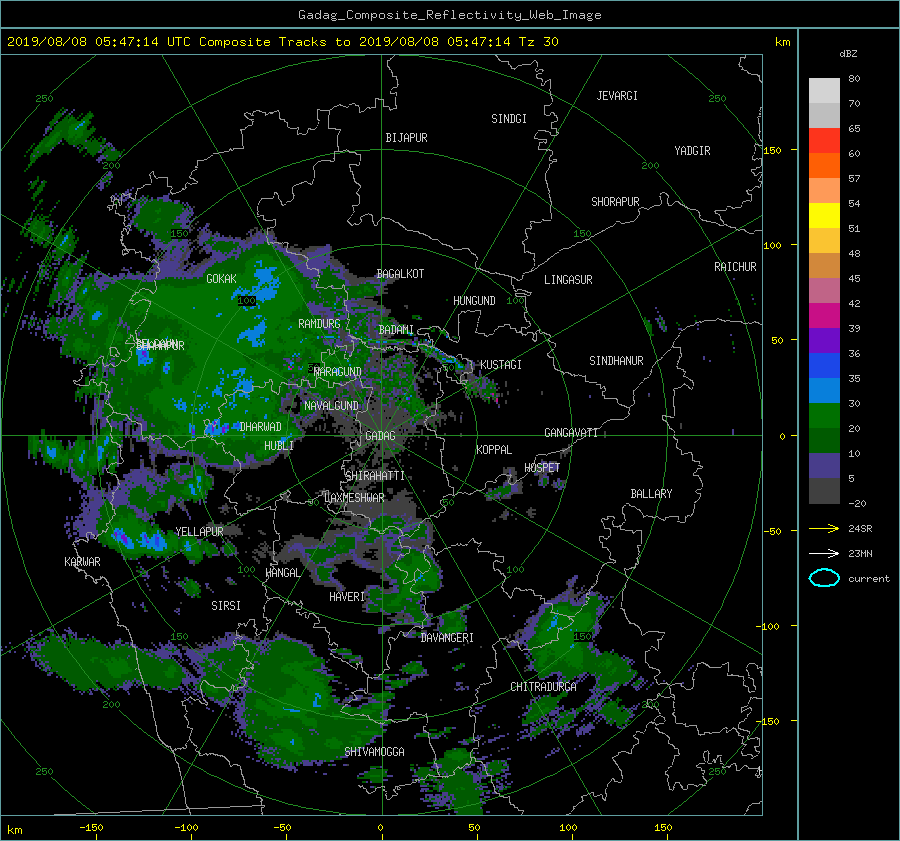
Task: Click the KOPPAL city label
Action: (494, 450)
